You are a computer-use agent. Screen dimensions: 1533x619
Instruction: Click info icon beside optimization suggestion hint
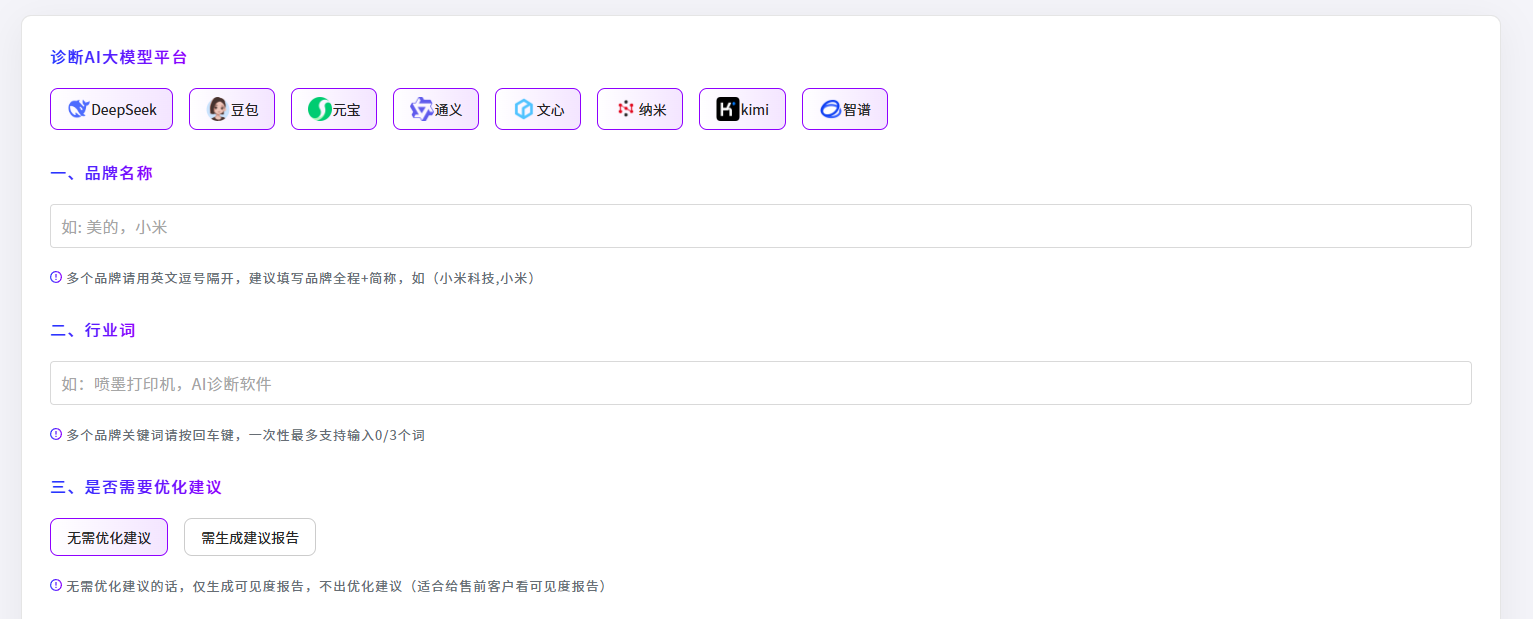coord(56,585)
